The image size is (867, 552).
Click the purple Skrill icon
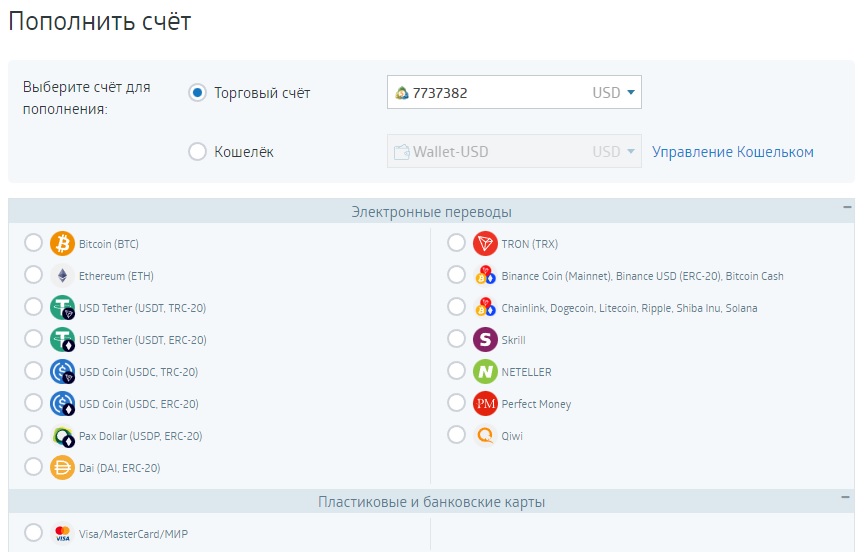[x=485, y=340]
